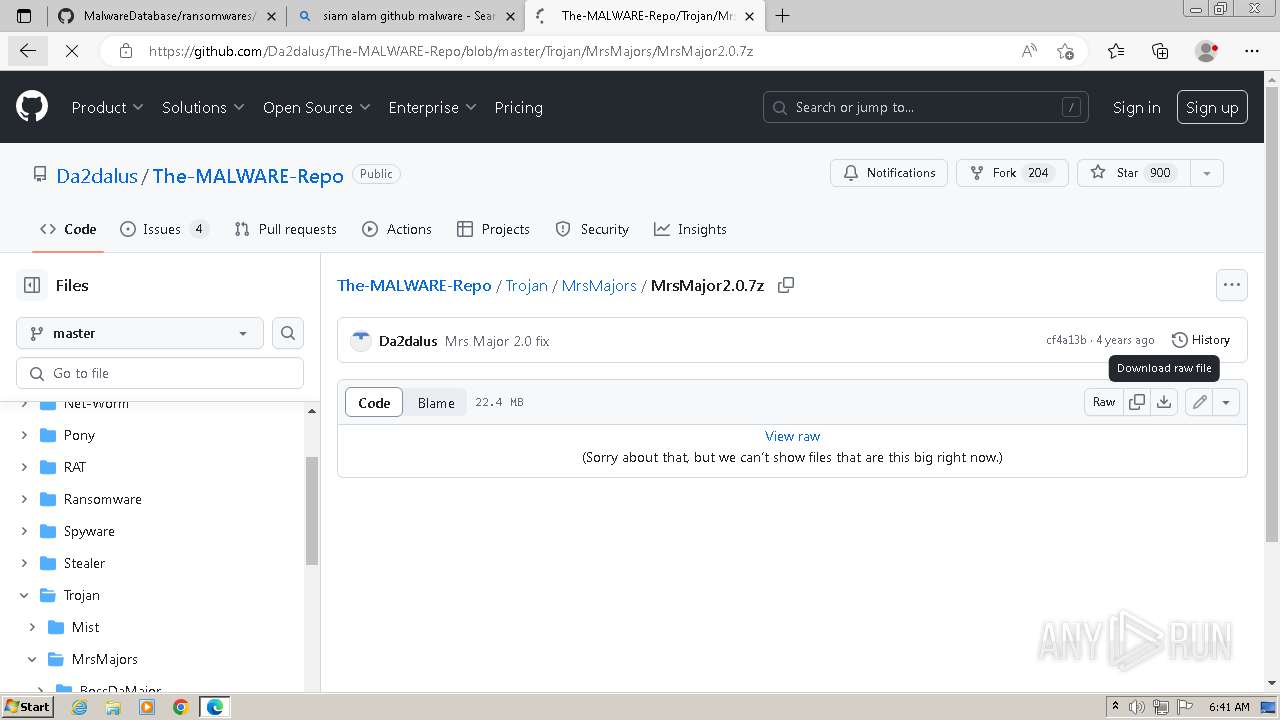Open the Pull requests tab
The height and width of the screenshot is (720, 1280).
click(285, 229)
